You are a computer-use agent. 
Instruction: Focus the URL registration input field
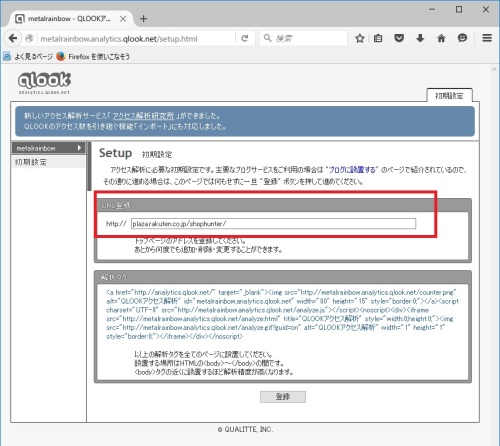coord(273,224)
